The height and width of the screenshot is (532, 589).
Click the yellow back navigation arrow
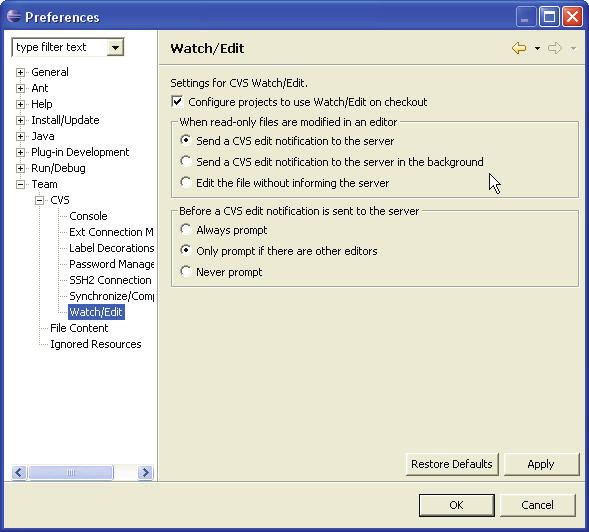click(x=519, y=48)
